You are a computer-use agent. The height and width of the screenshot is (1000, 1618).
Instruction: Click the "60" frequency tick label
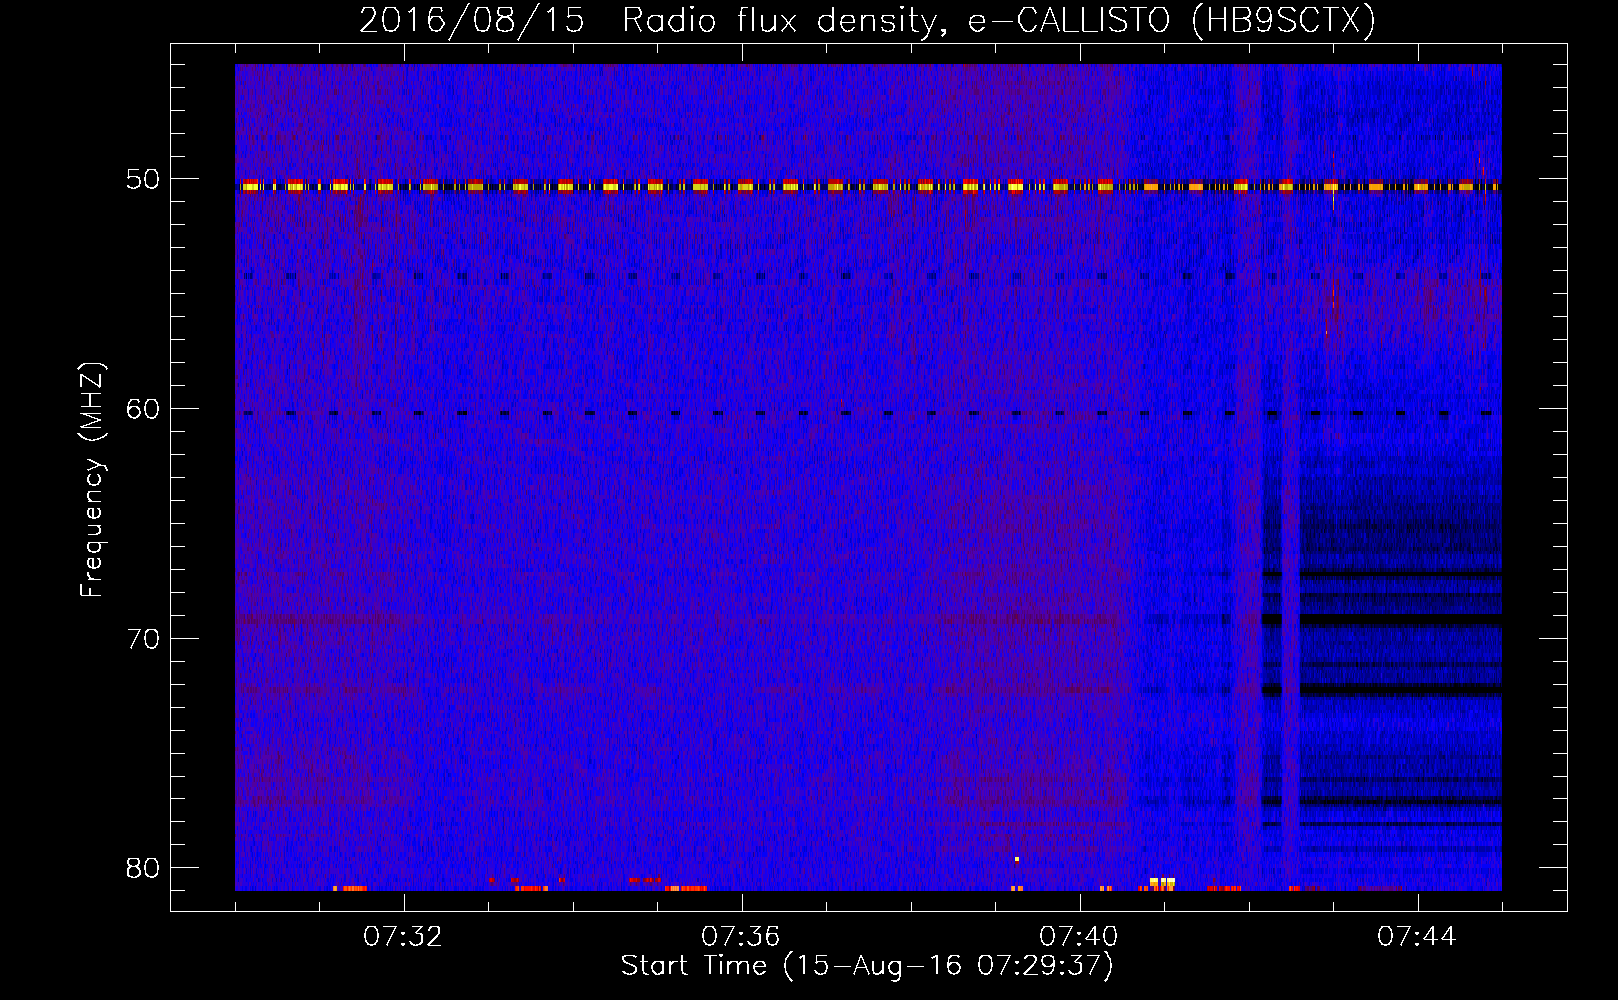click(x=143, y=408)
